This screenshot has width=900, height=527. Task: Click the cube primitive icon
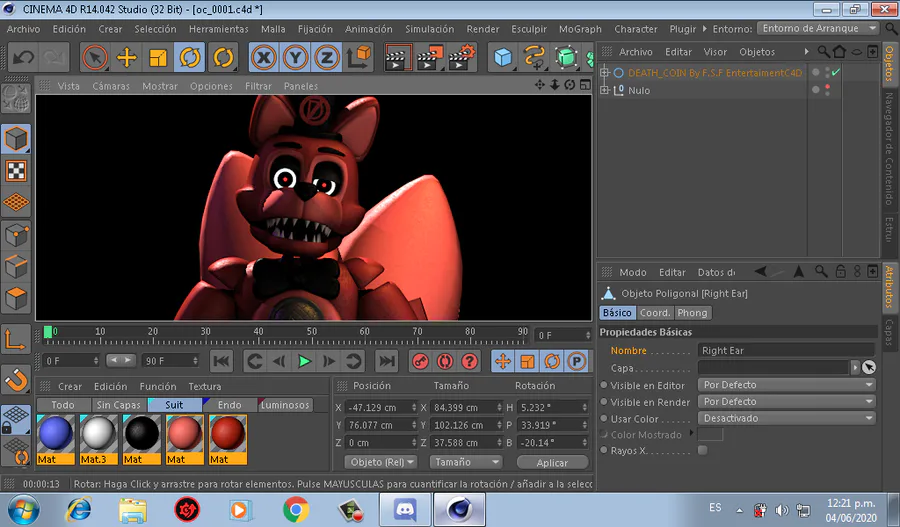502,57
